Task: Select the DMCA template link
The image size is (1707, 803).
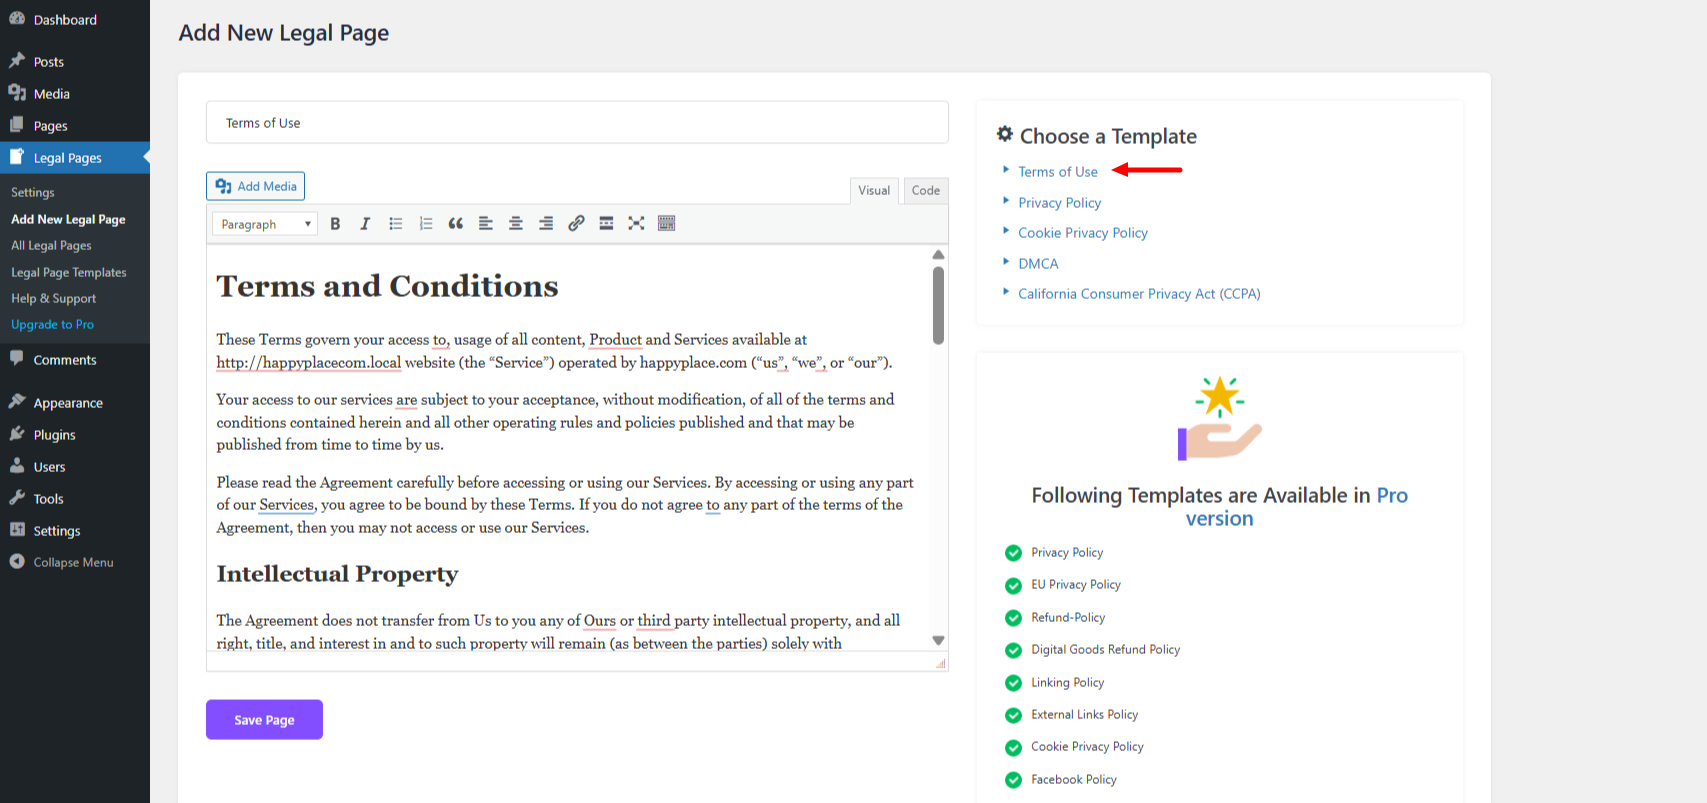Action: pyautogui.click(x=1038, y=264)
